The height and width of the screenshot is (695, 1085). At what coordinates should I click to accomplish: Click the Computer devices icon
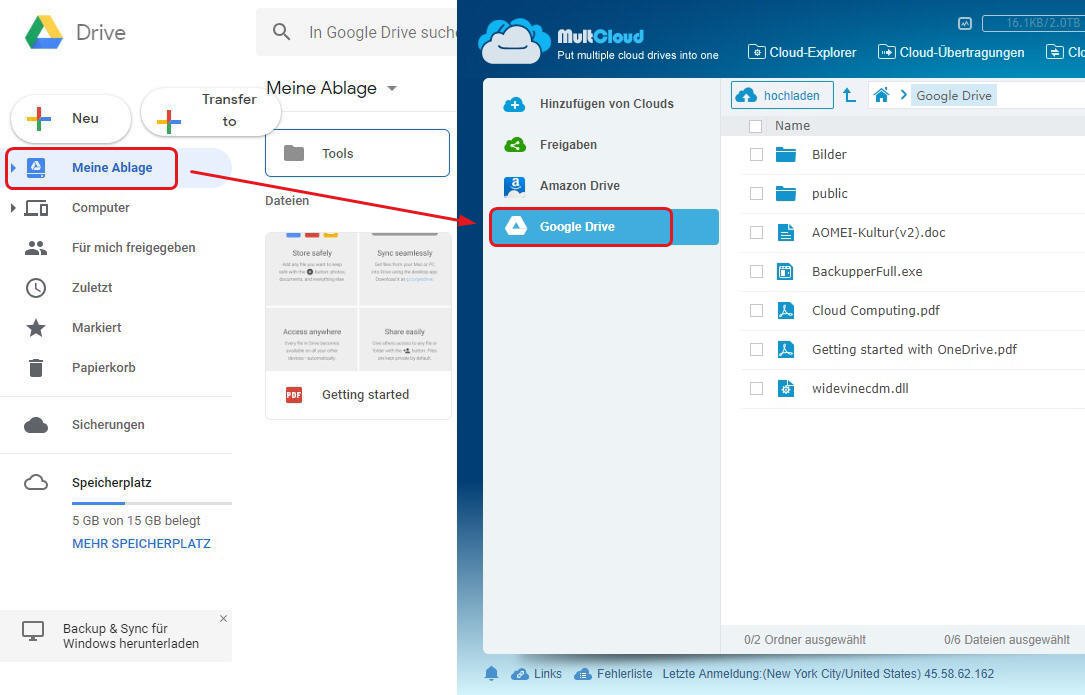(36, 208)
